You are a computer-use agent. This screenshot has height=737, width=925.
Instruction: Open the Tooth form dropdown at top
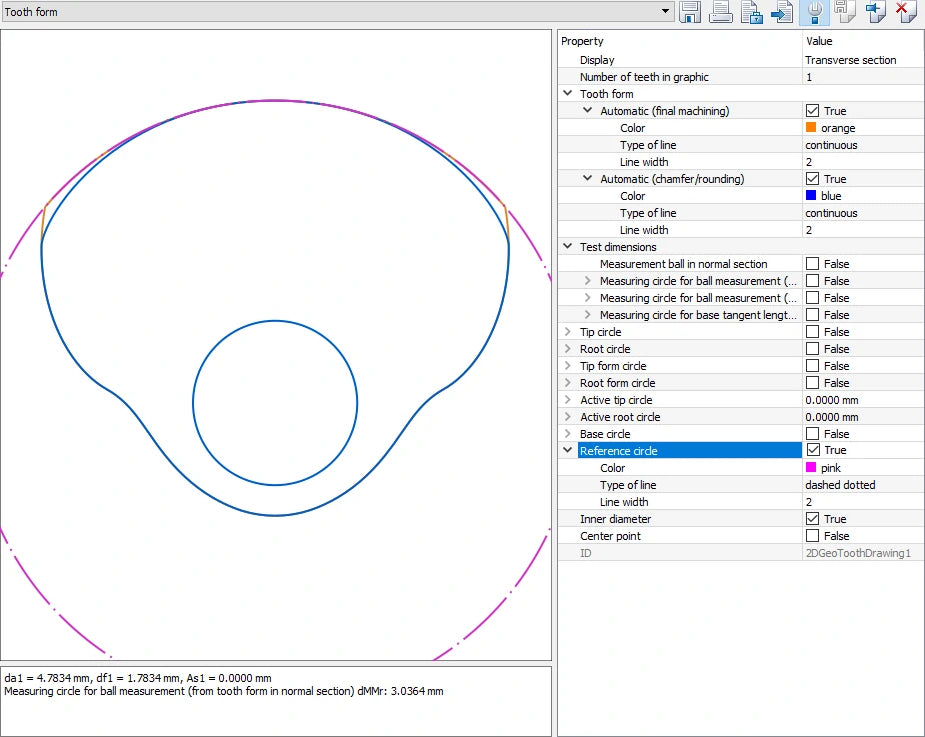pyautogui.click(x=666, y=12)
